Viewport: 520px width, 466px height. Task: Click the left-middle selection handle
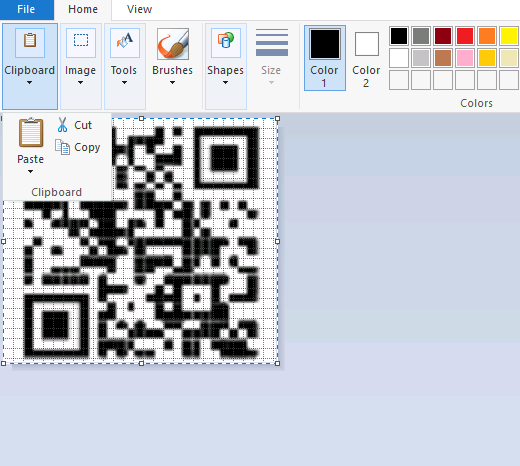(4, 241)
